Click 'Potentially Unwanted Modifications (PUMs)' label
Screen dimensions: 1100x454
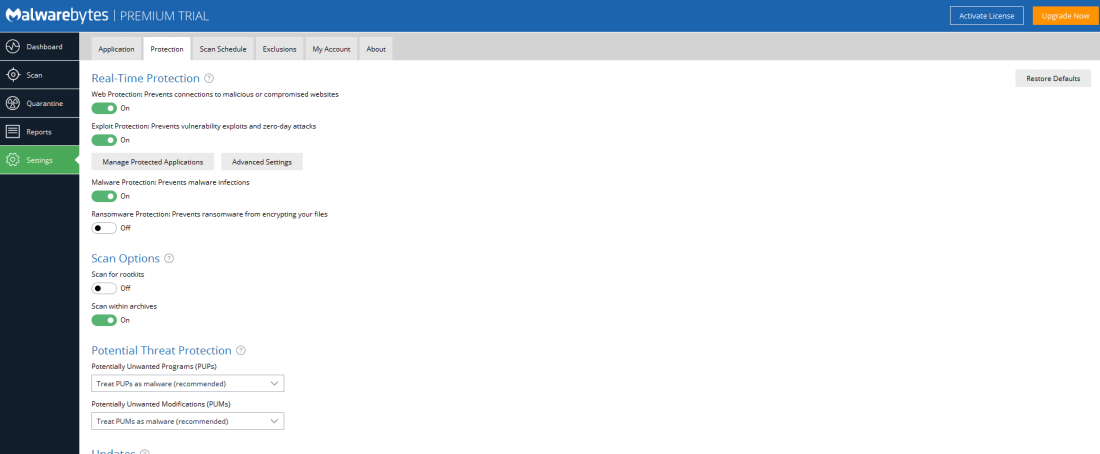[x=161, y=404]
